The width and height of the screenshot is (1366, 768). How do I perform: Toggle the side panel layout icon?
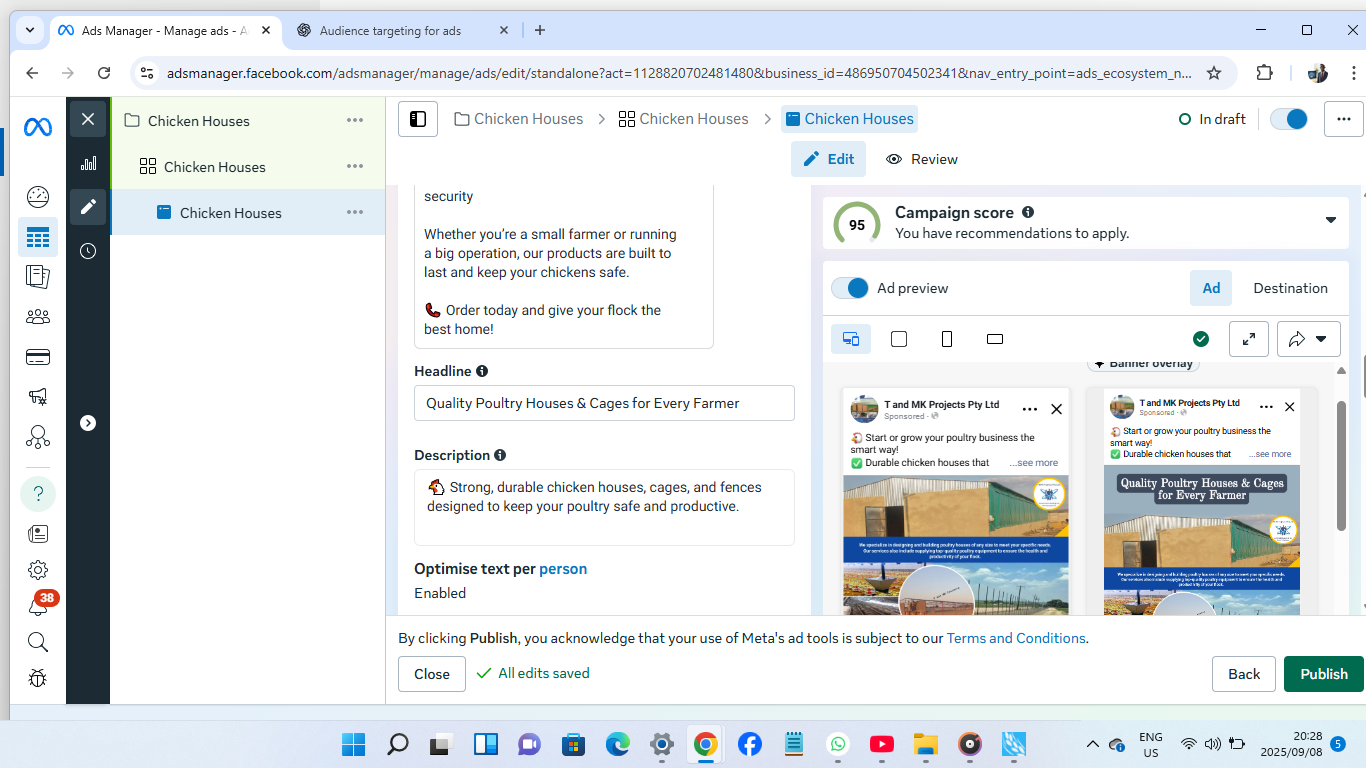point(418,119)
